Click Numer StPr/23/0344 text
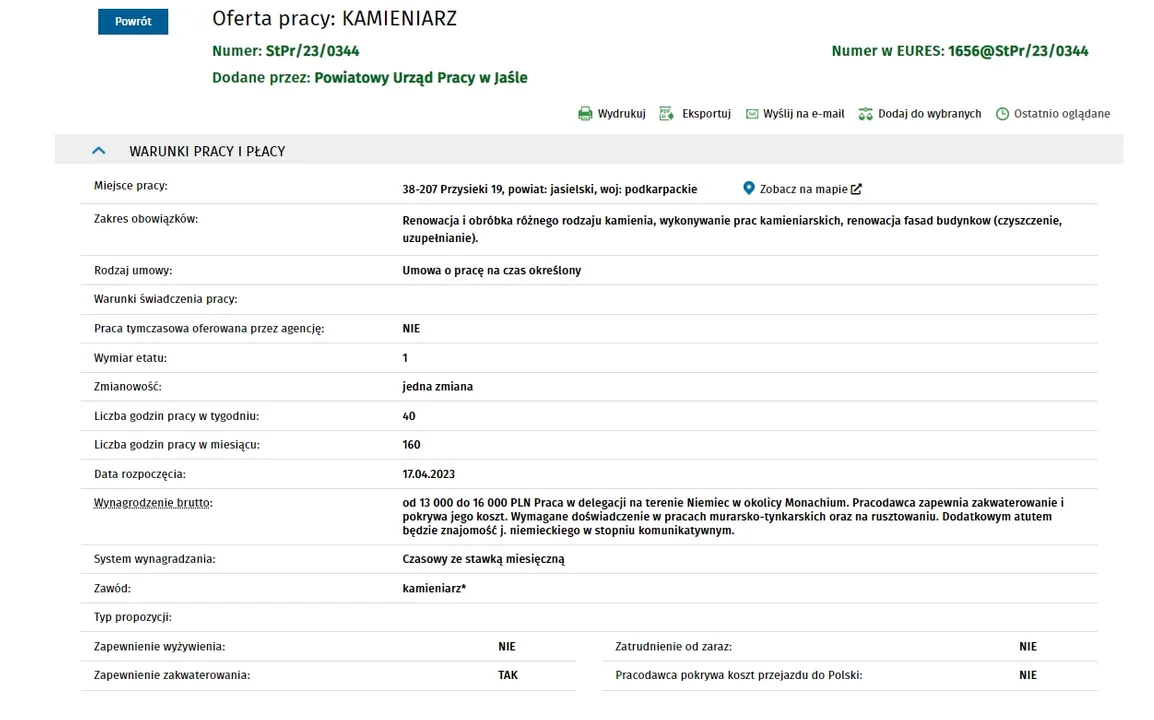Image resolution: width=1154 pixels, height=720 pixels. pyautogui.click(x=286, y=51)
